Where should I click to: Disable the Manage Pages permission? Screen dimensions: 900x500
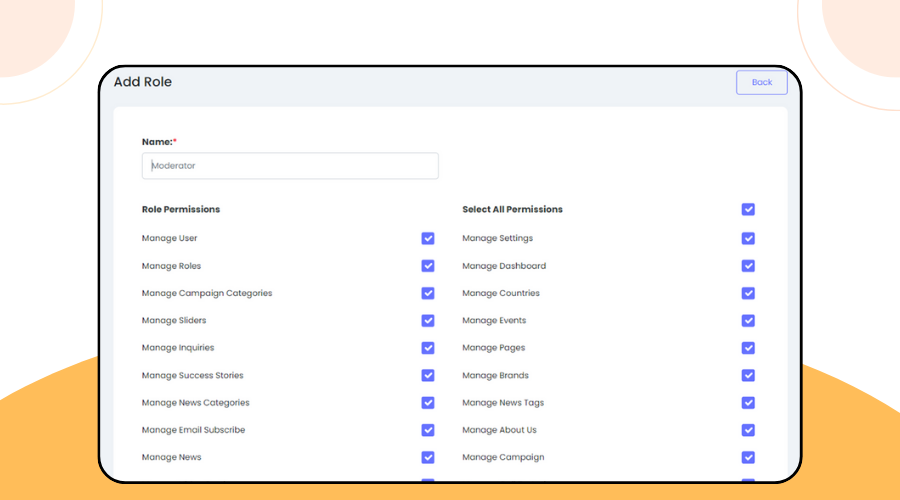(748, 348)
